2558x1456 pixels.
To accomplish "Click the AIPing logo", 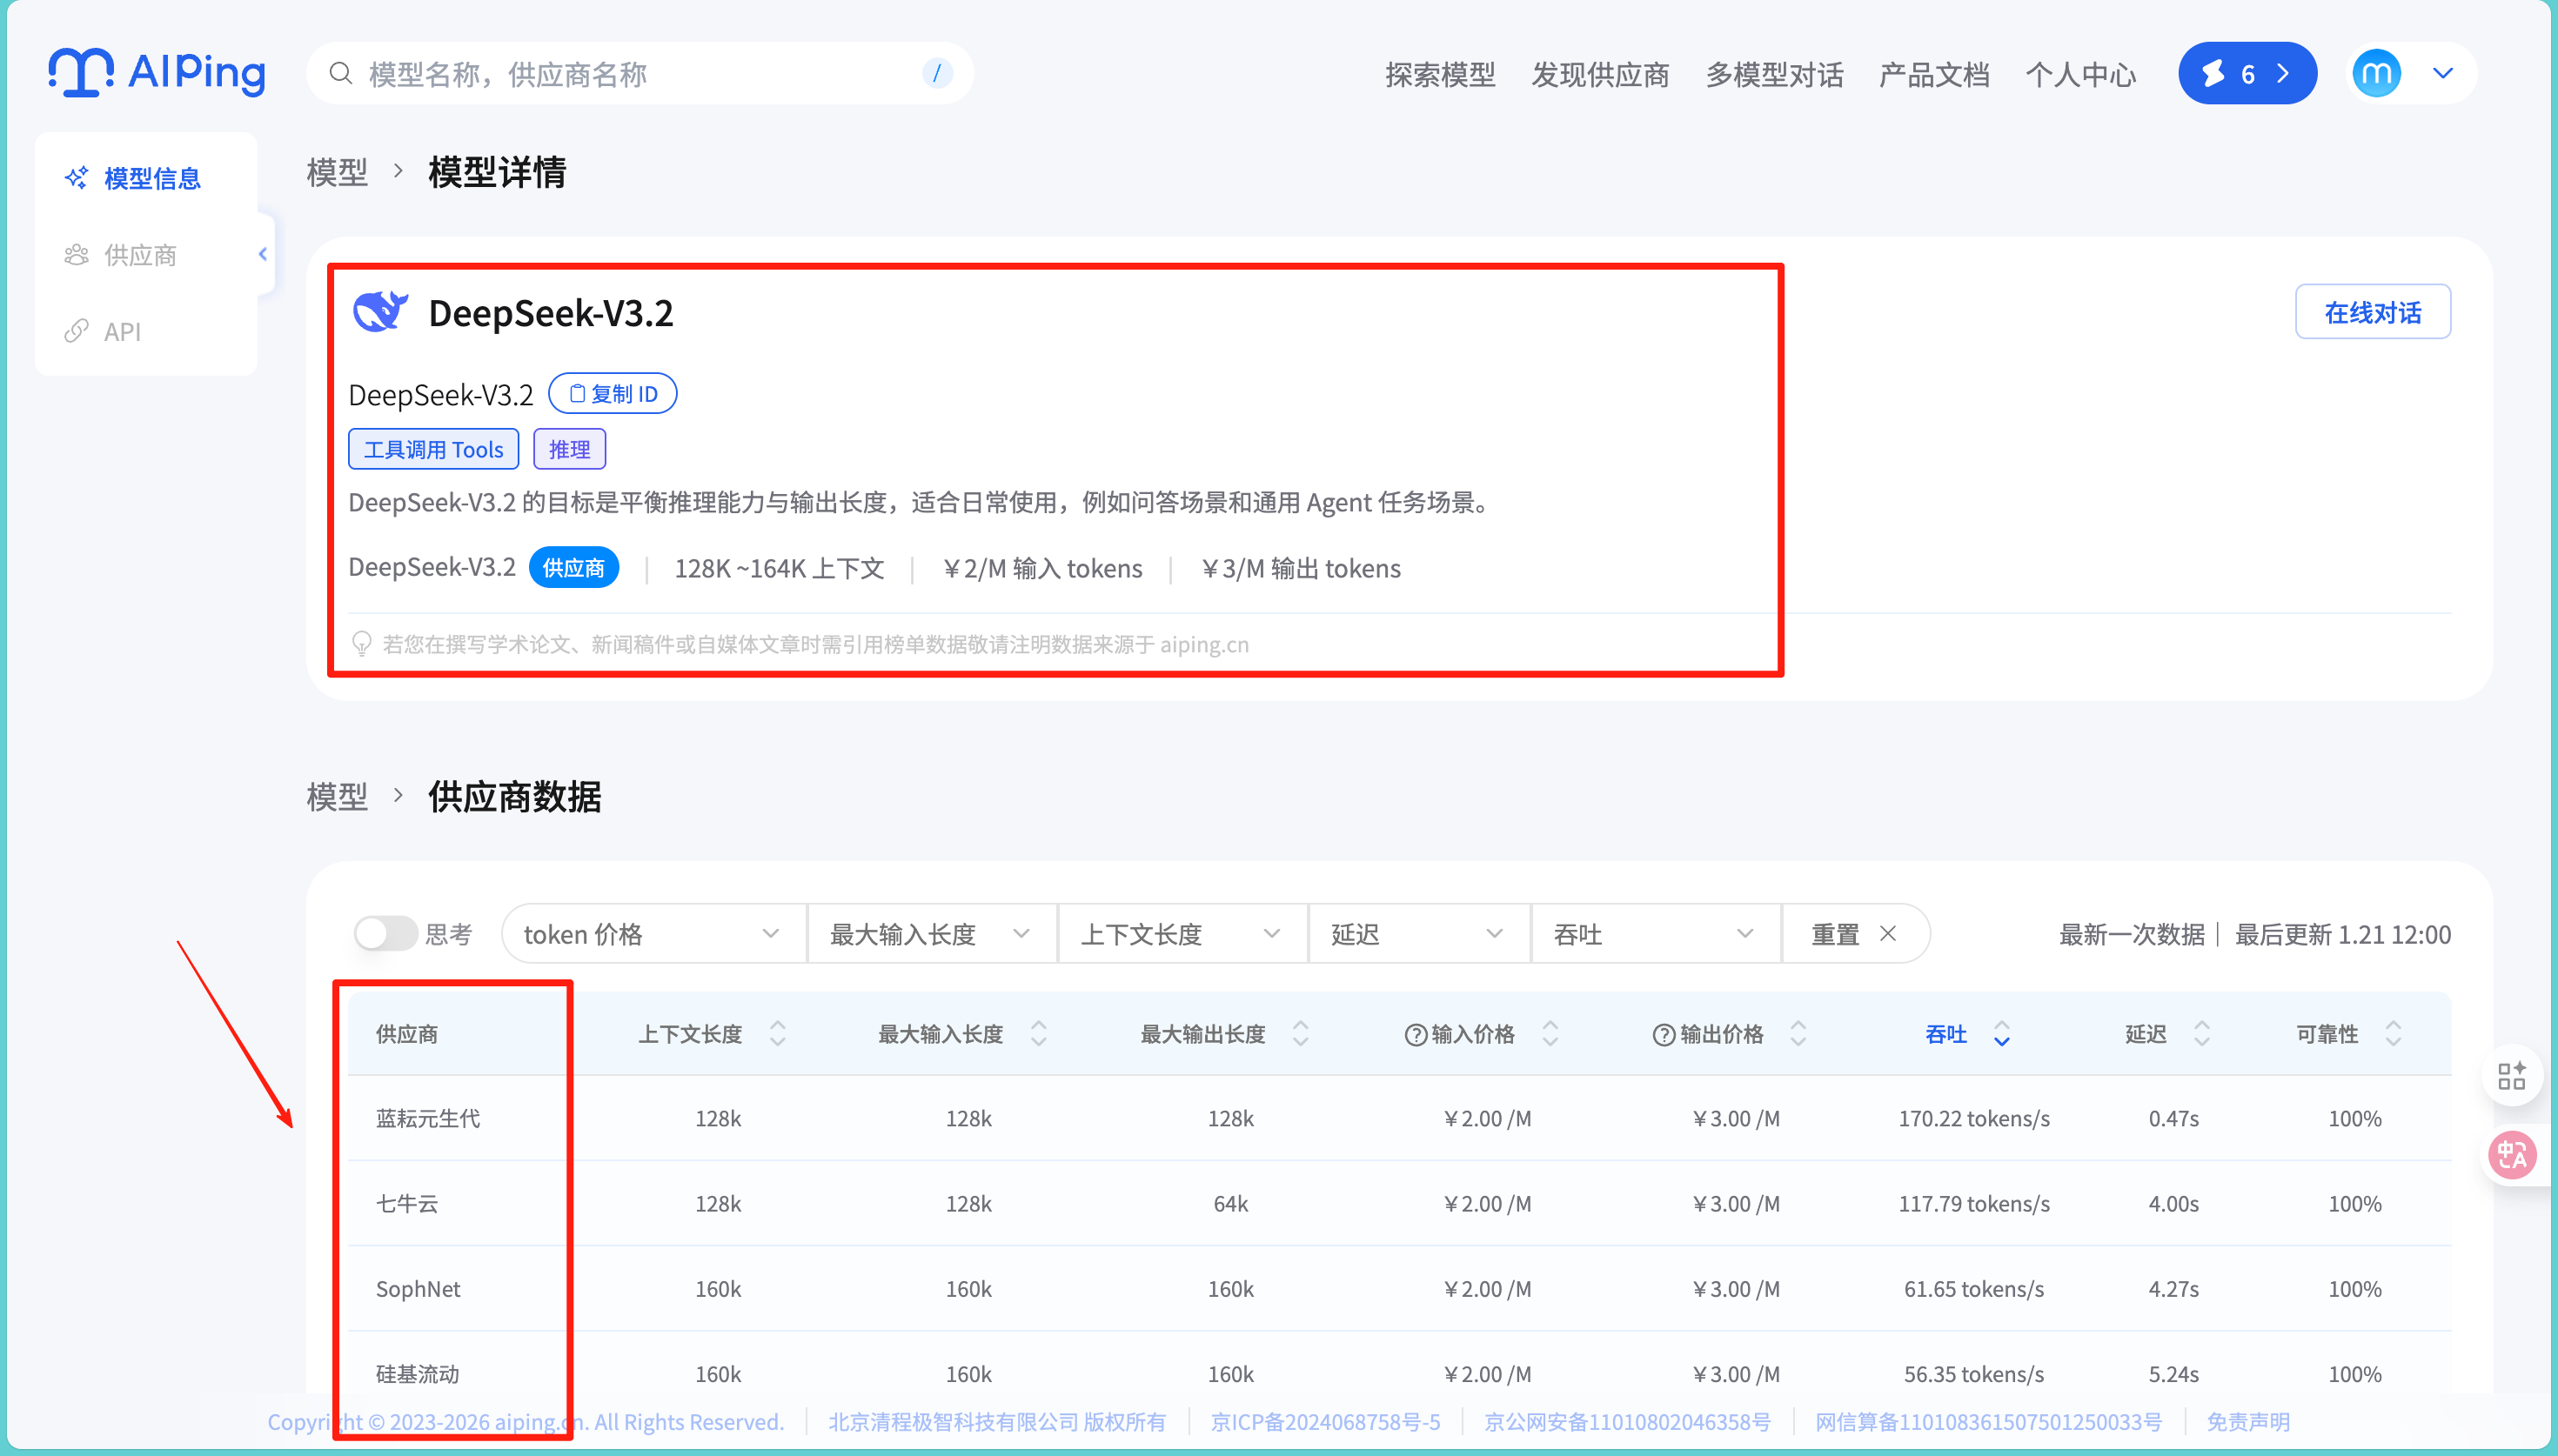I will coord(157,73).
